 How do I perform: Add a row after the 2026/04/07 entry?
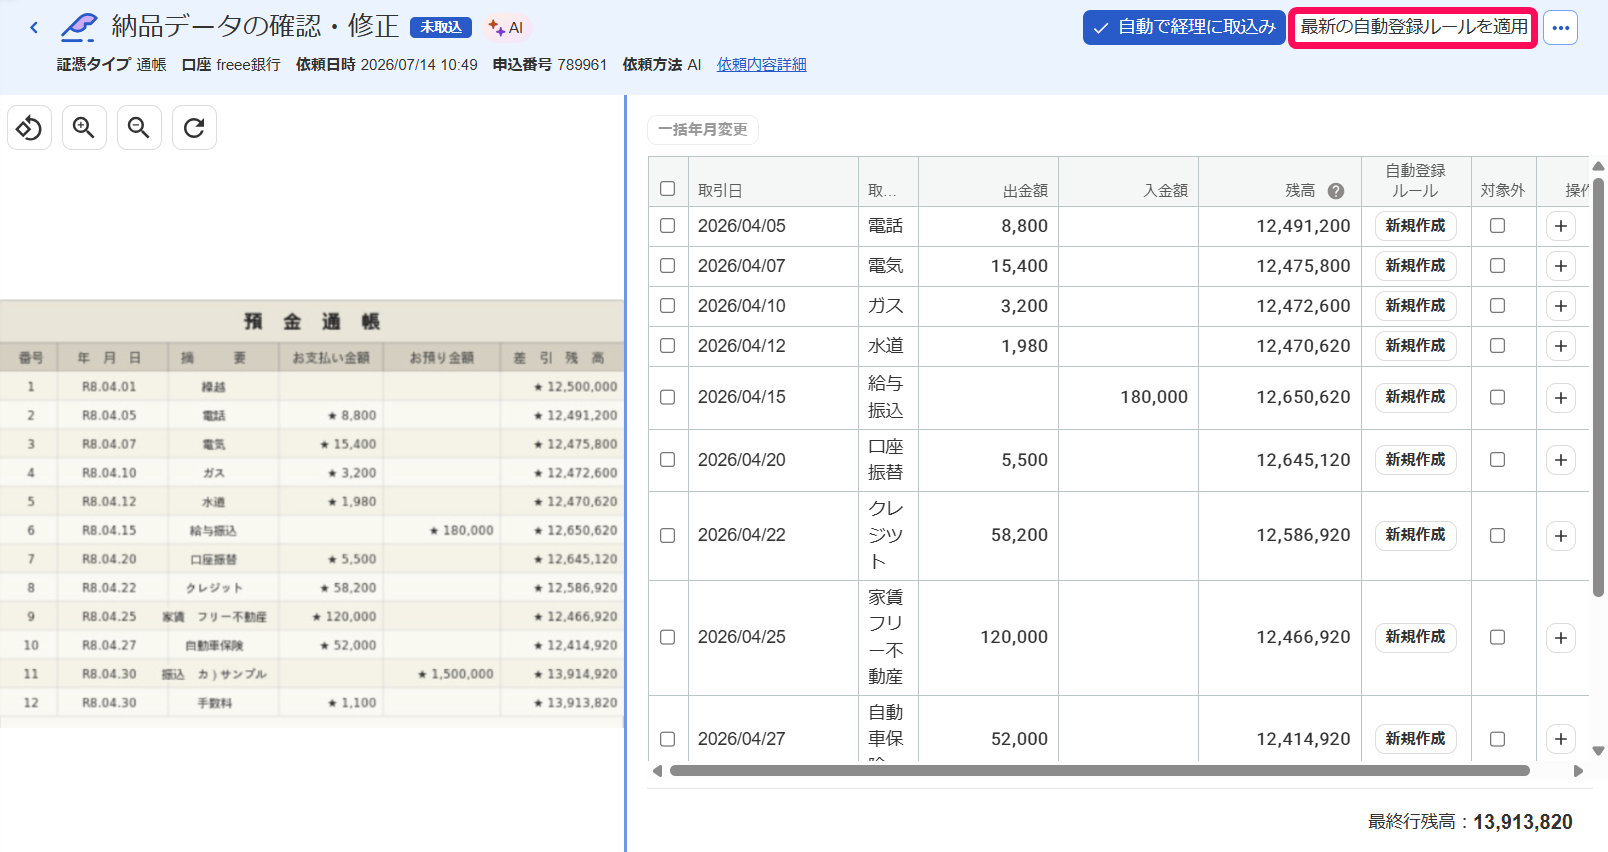coord(1561,266)
